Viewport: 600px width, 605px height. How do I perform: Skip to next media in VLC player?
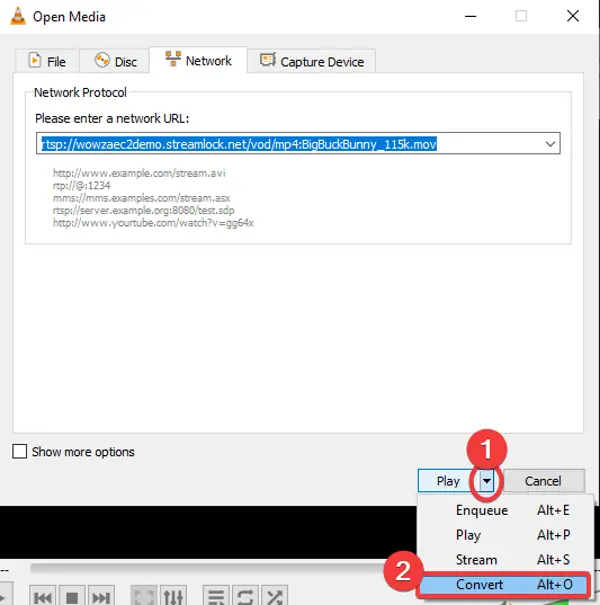click(101, 597)
